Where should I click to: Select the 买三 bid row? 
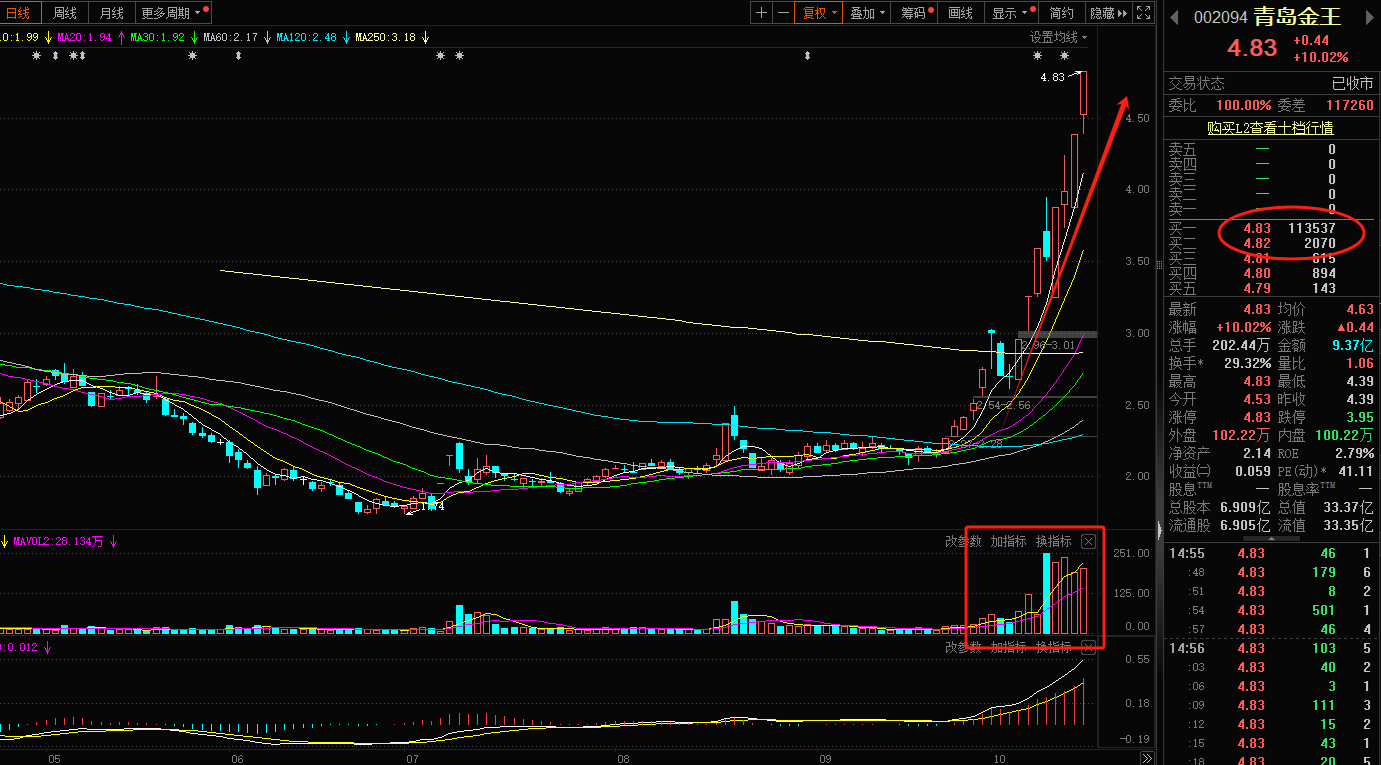pyautogui.click(x=1270, y=258)
